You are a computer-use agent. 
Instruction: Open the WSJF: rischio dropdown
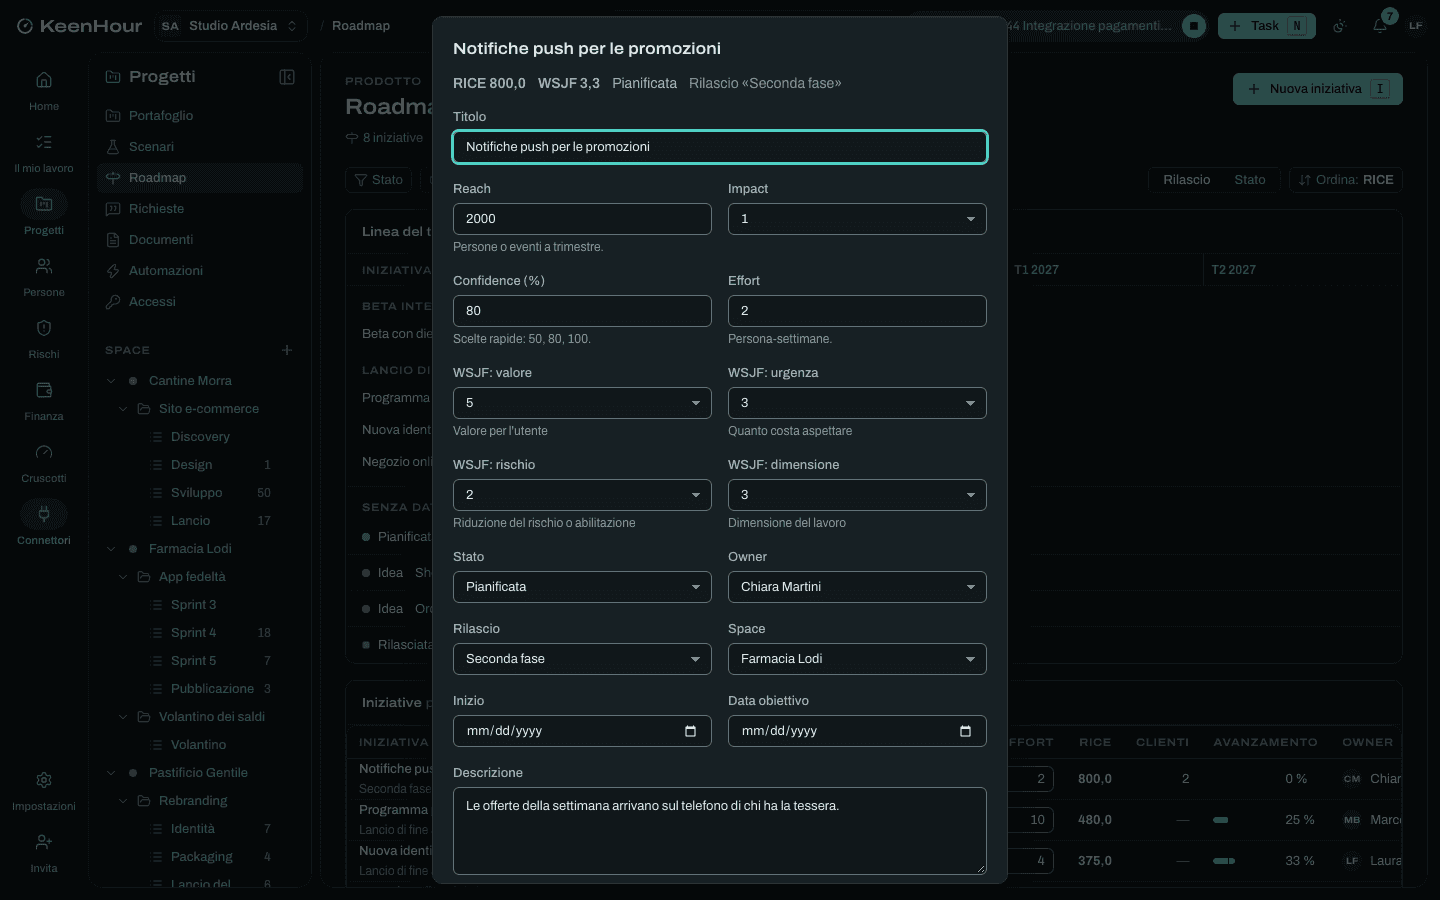582,495
